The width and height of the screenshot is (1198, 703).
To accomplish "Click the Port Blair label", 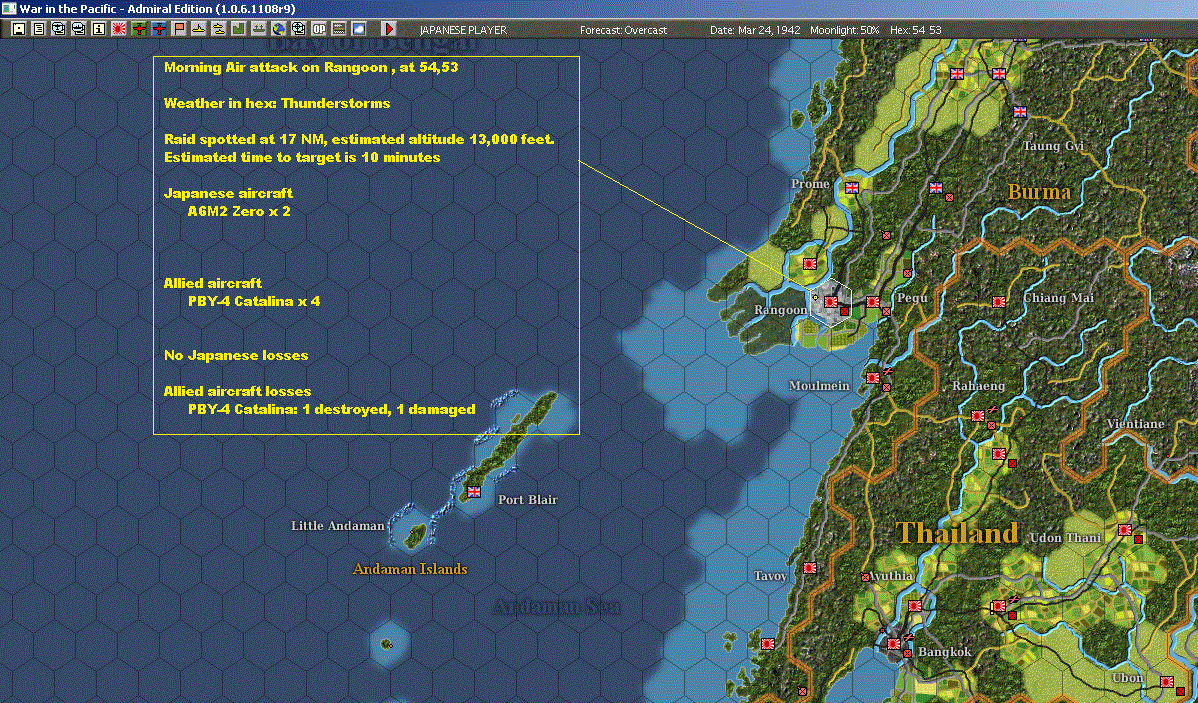I will click(528, 500).
